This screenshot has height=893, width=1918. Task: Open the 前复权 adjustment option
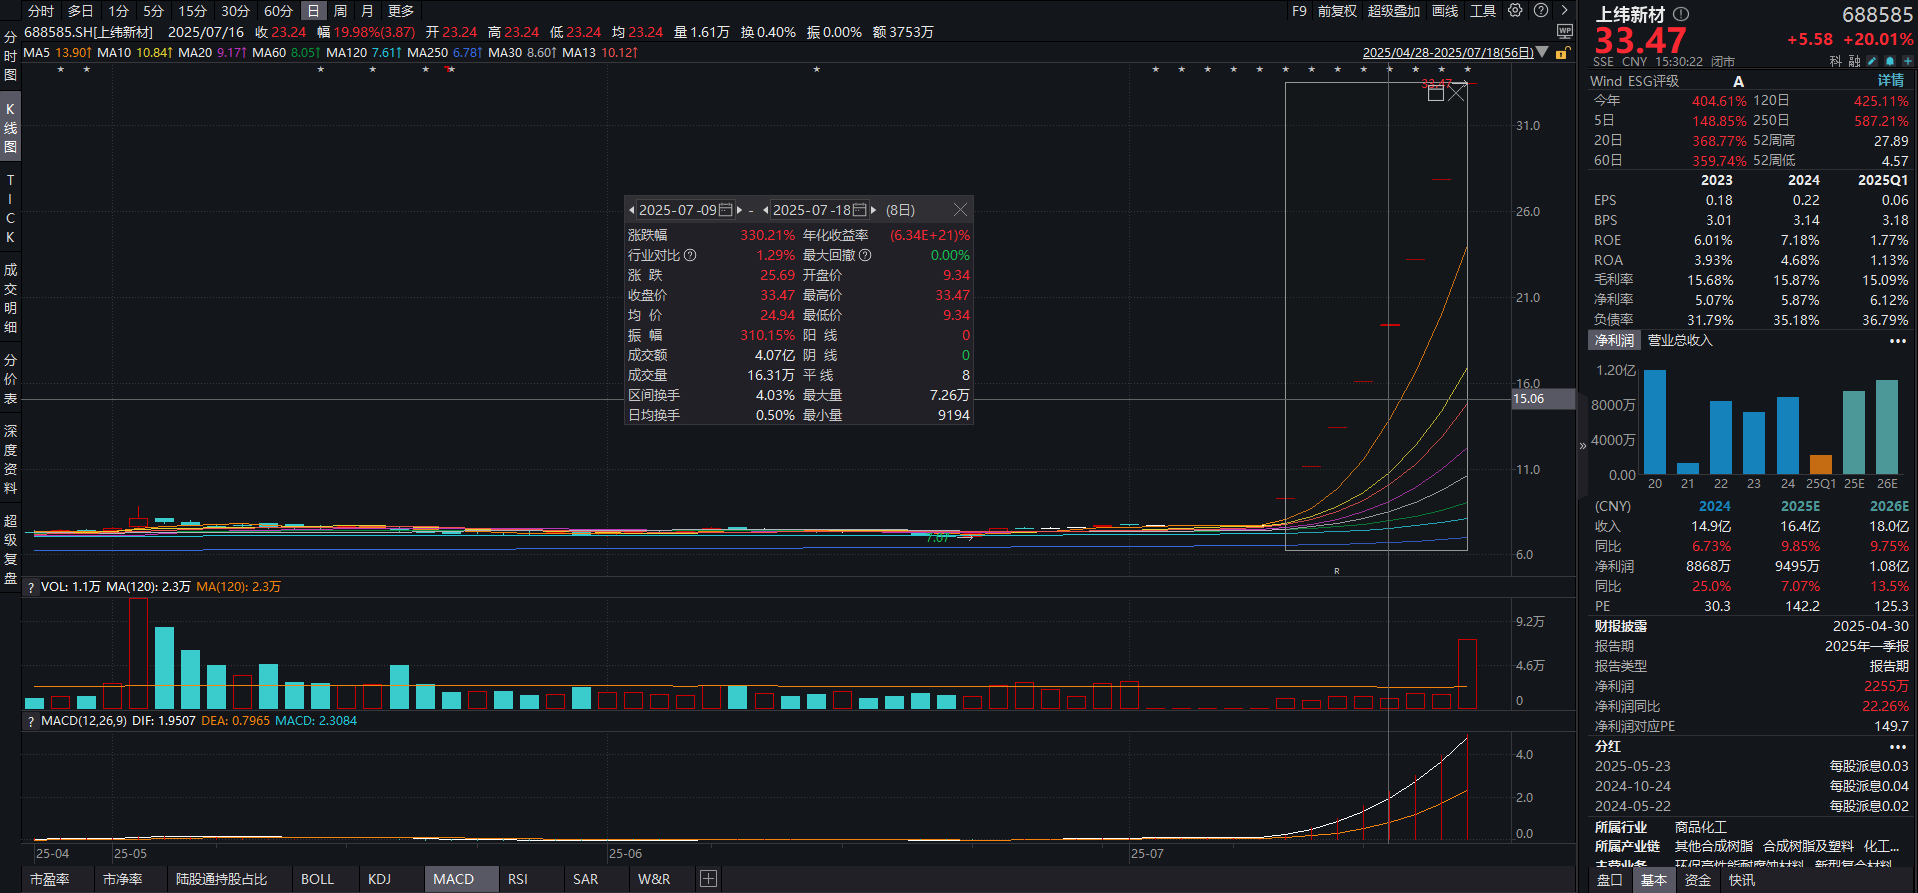[x=1337, y=11]
